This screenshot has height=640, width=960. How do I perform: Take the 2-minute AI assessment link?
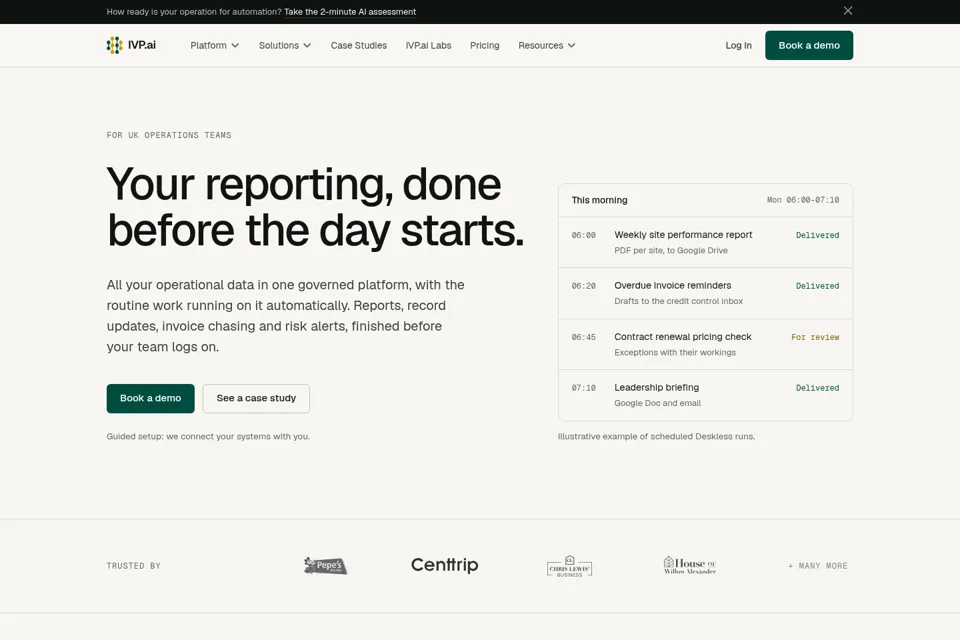pos(350,12)
